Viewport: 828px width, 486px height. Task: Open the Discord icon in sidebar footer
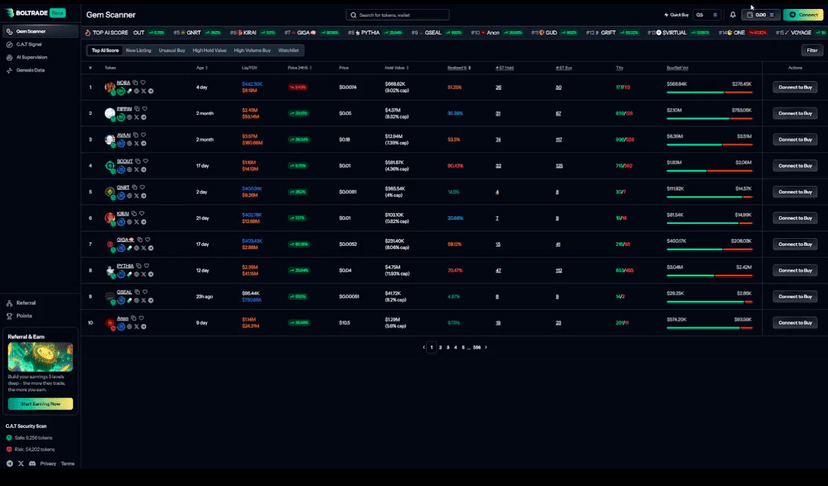[x=32, y=464]
